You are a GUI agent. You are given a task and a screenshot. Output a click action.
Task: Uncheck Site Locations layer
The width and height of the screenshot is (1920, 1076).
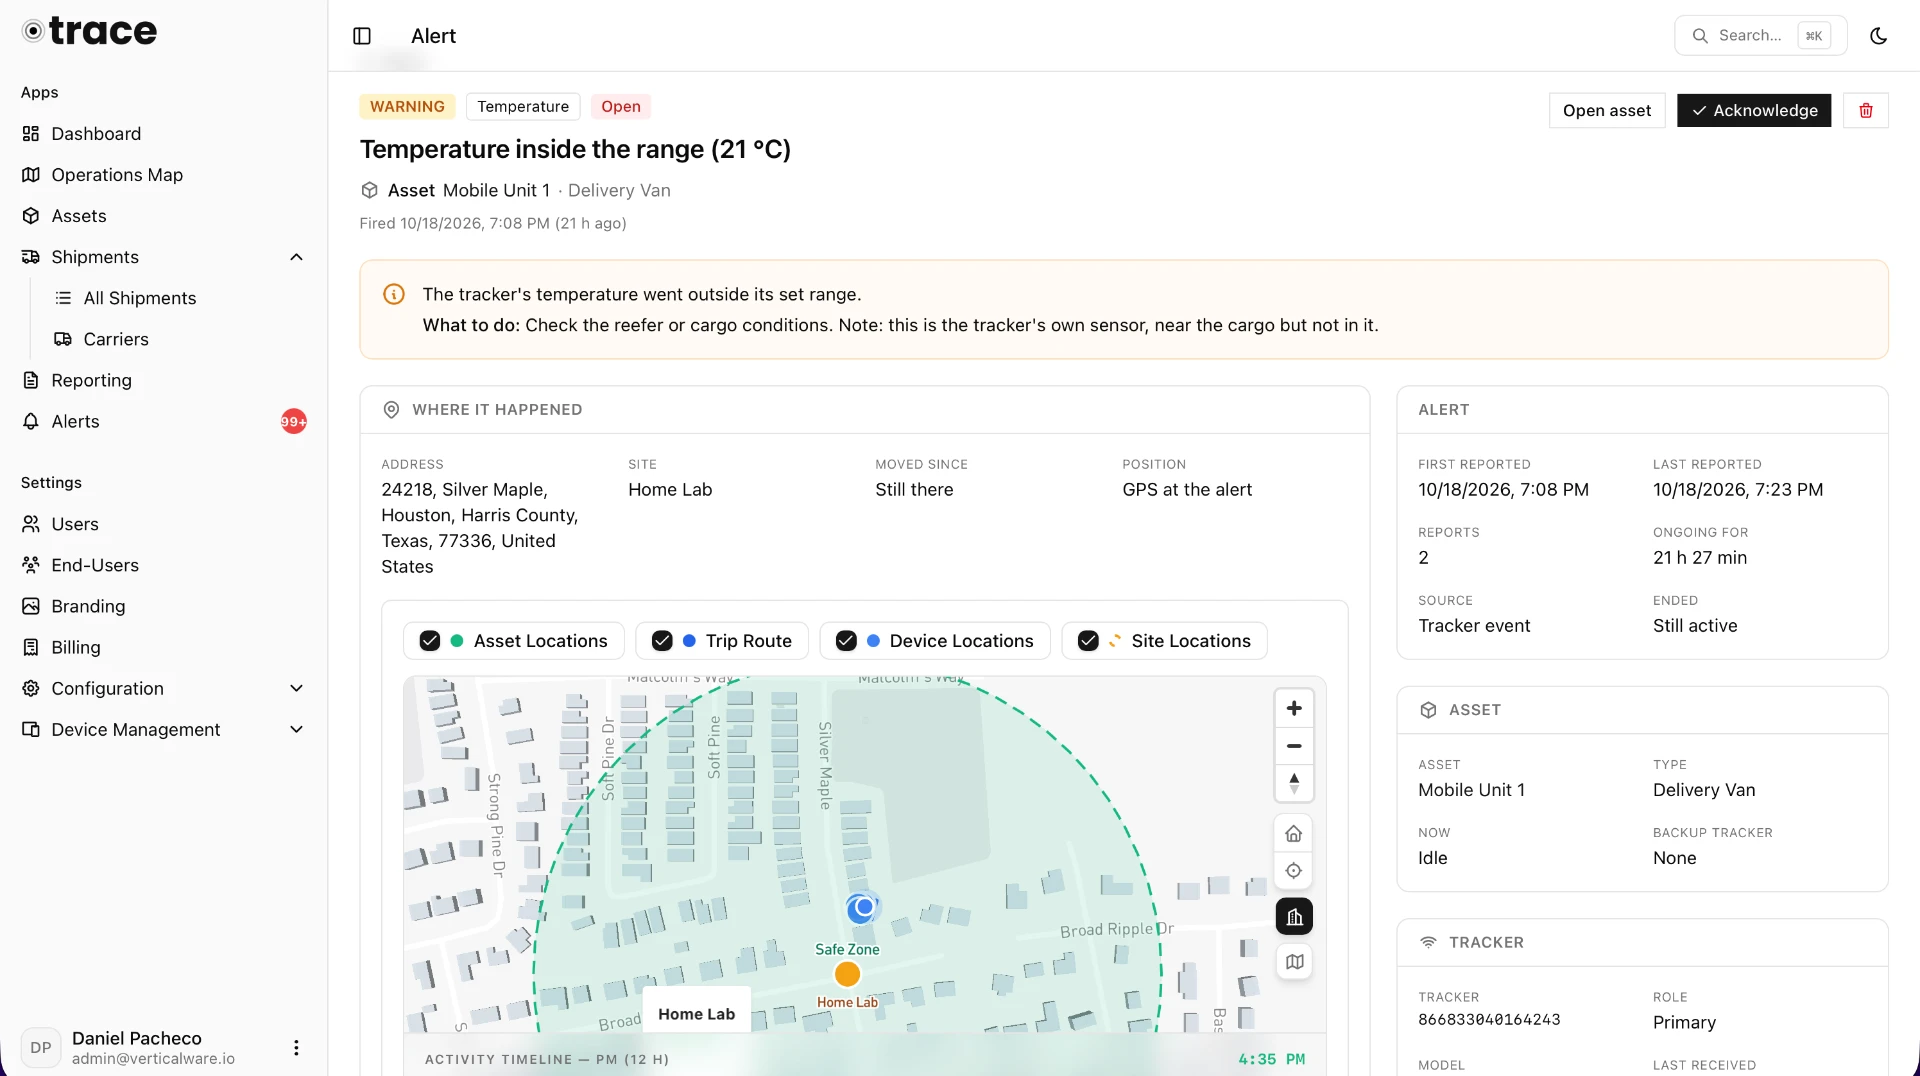click(1088, 641)
